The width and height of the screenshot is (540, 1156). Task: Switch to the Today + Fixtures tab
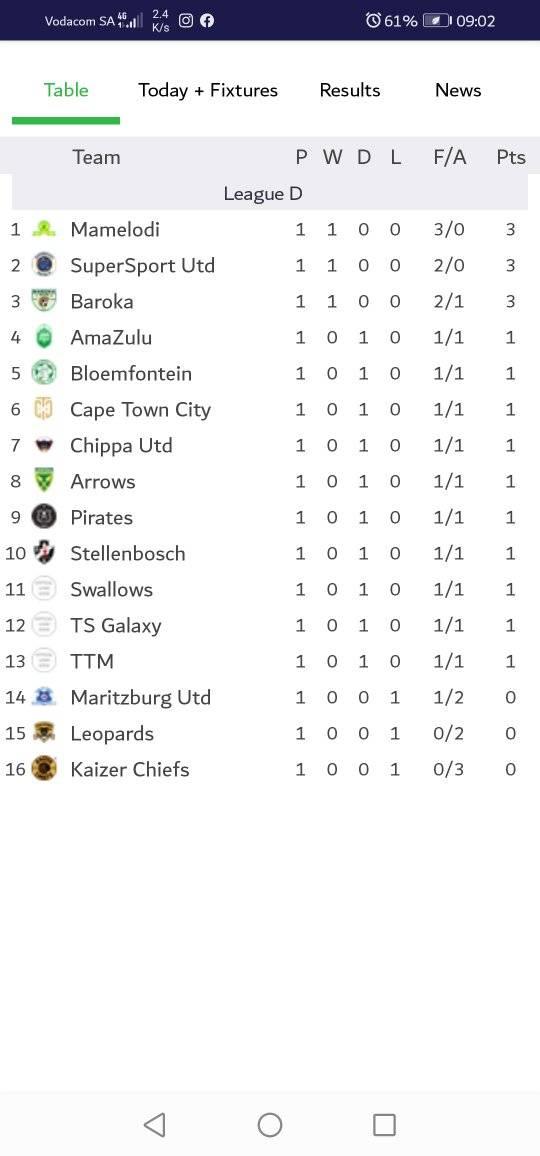(x=208, y=91)
